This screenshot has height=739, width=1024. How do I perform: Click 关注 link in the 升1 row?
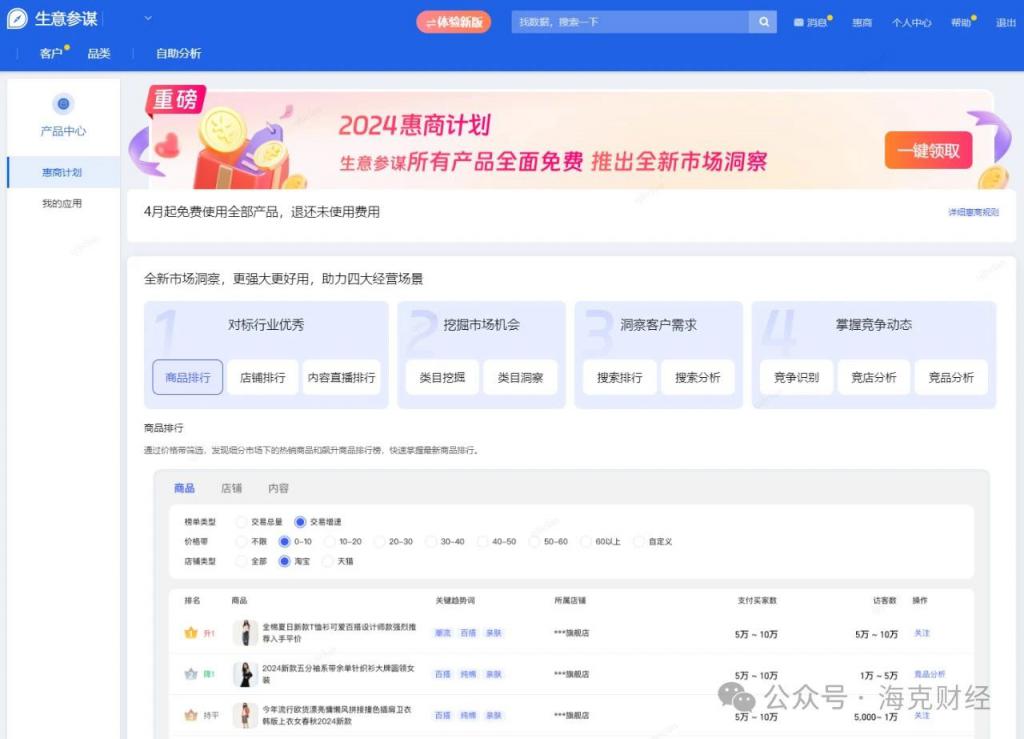[x=921, y=633]
